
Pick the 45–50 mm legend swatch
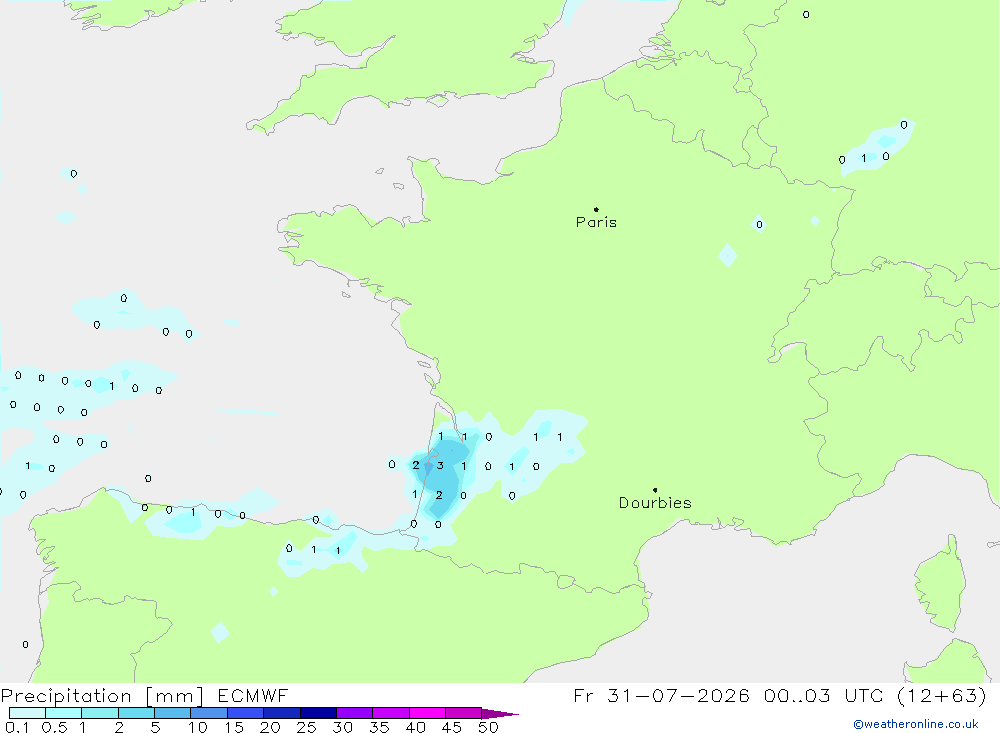464,713
